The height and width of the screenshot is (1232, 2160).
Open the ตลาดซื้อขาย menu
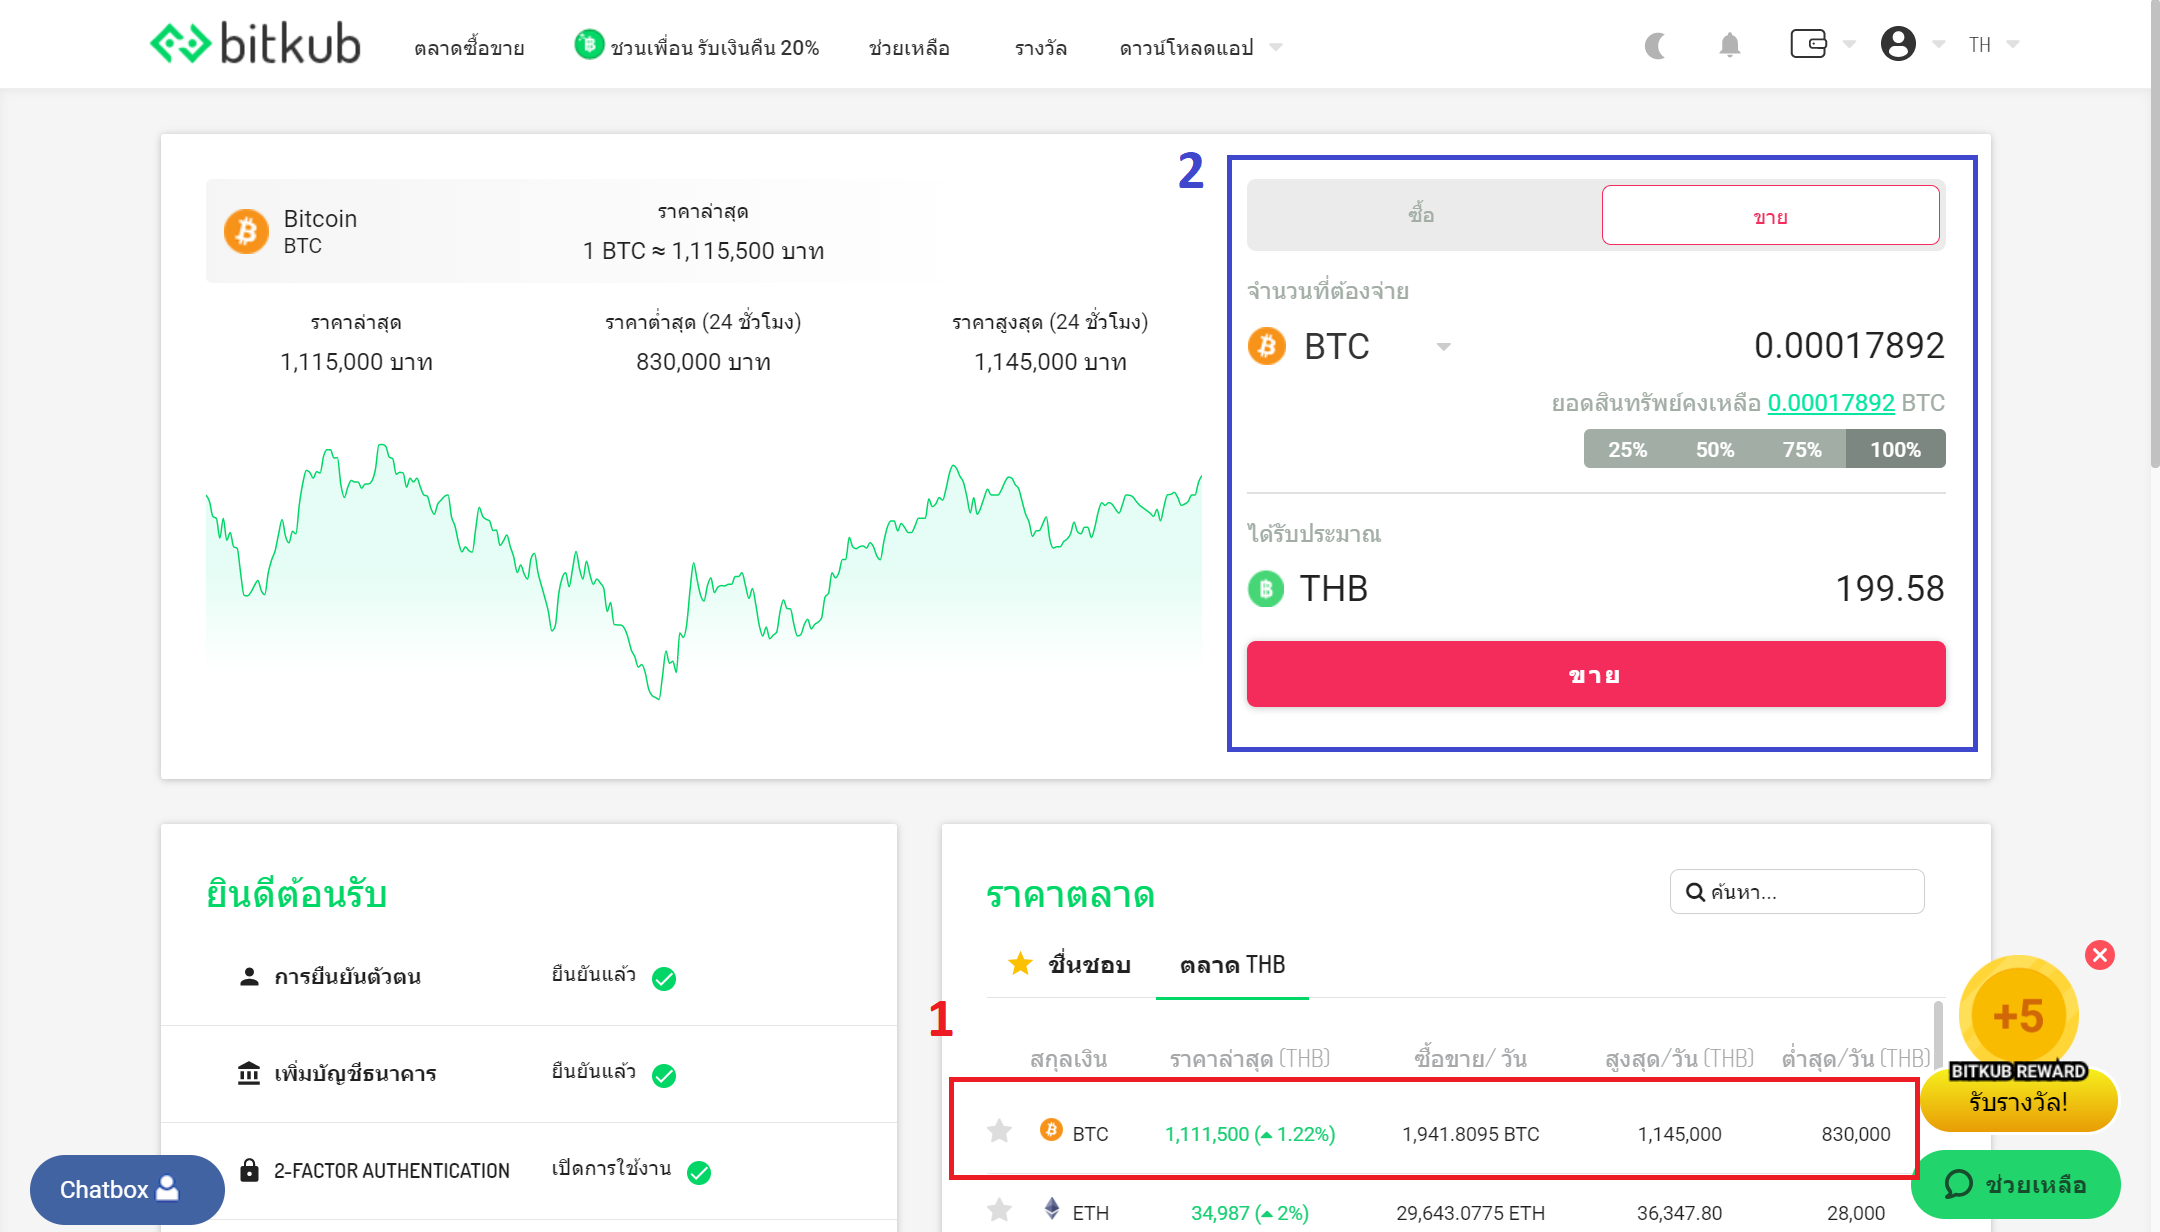click(x=469, y=47)
